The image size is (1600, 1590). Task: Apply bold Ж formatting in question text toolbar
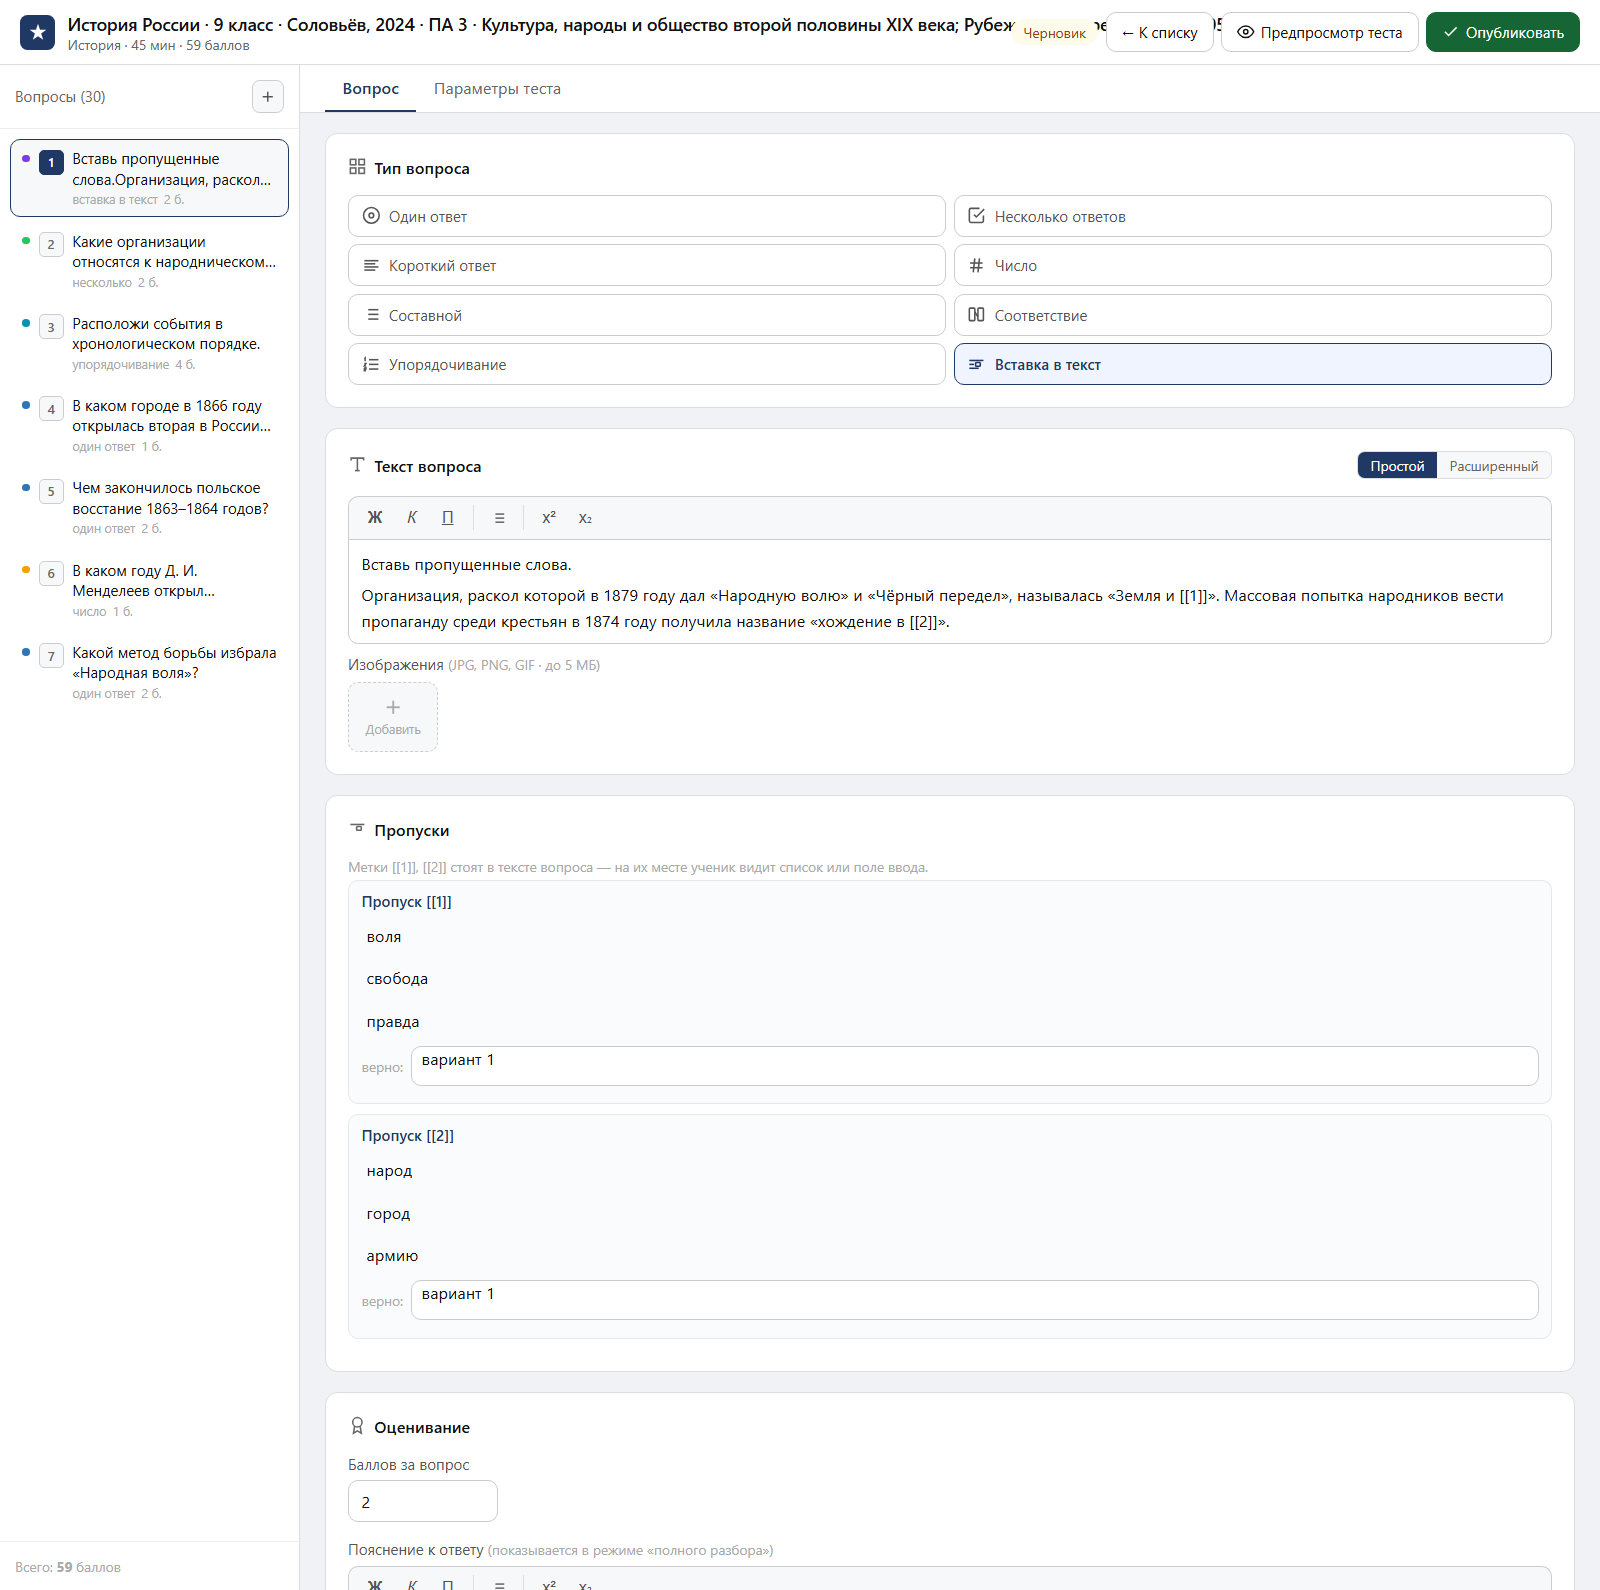tap(375, 518)
